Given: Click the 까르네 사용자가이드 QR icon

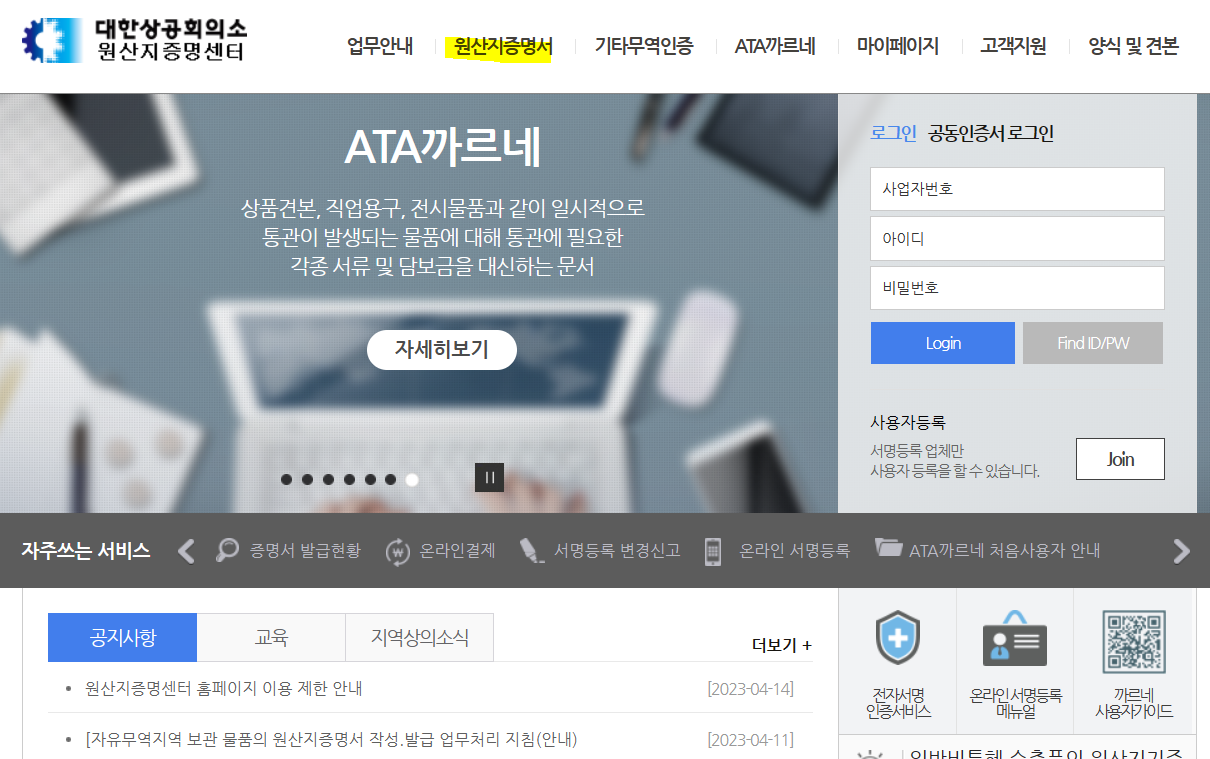Looking at the screenshot, I should [x=1134, y=641].
